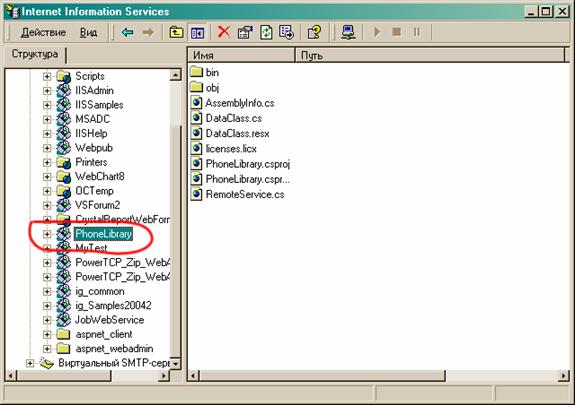
Task: Select the PhoneLibrary tree item
Action: [x=103, y=234]
